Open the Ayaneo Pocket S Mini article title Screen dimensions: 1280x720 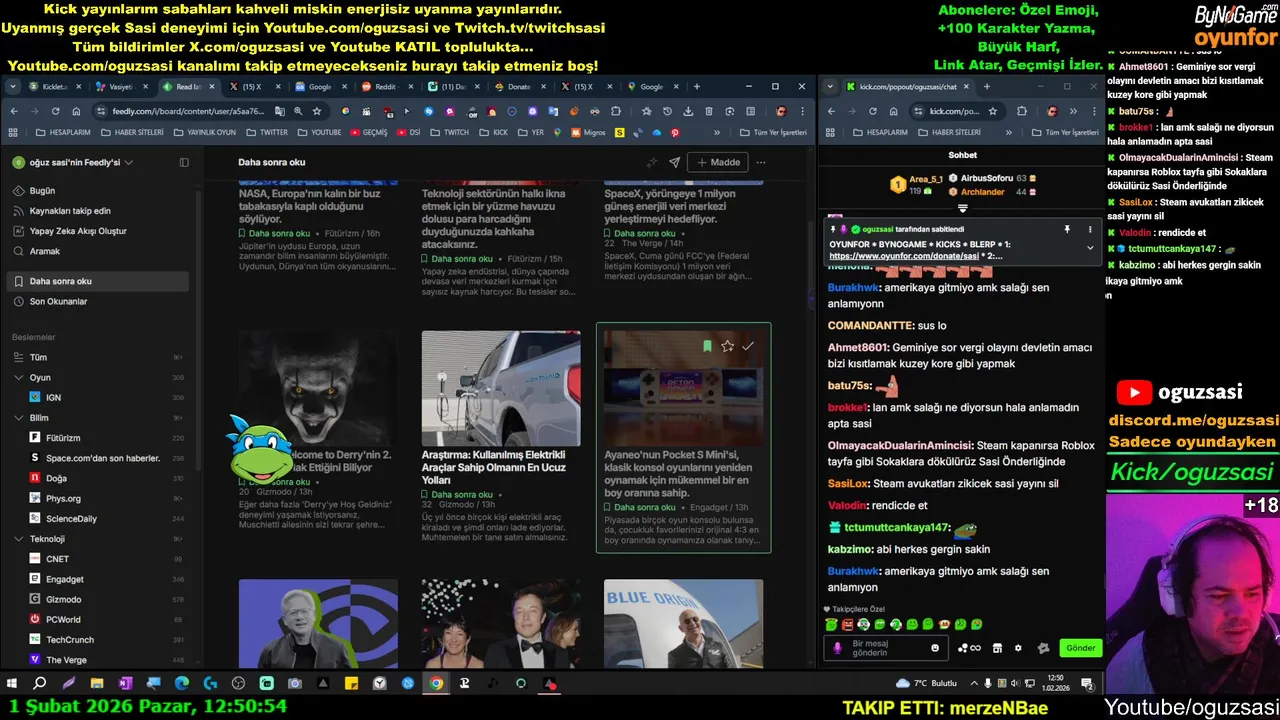tap(680, 474)
